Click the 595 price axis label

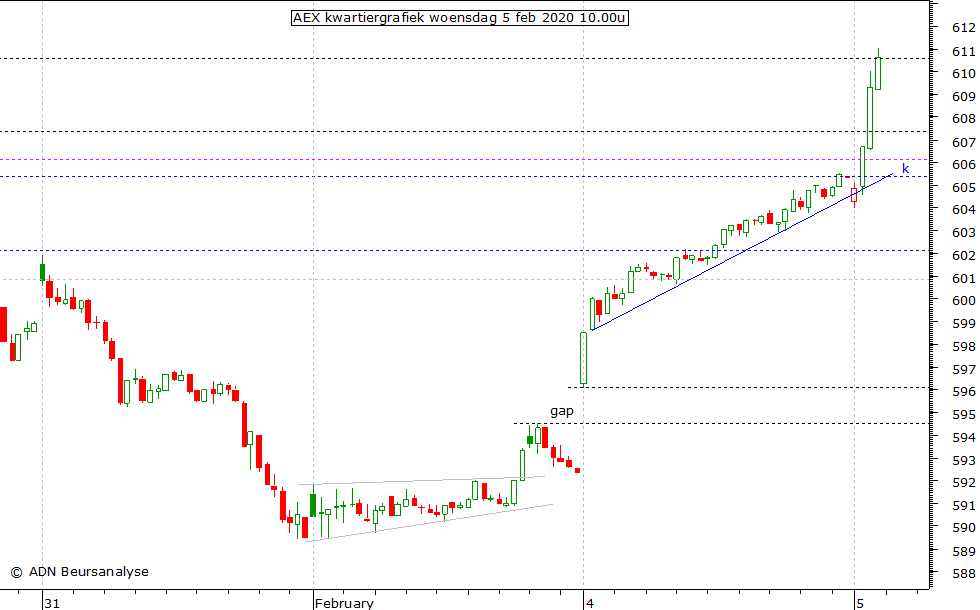click(963, 414)
